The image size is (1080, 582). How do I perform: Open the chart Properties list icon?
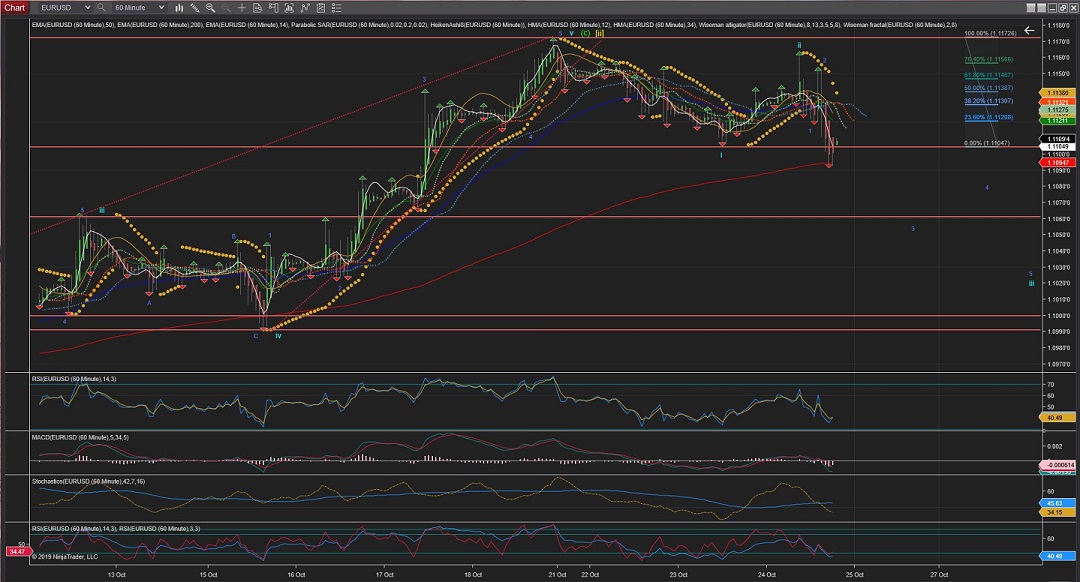pos(335,8)
